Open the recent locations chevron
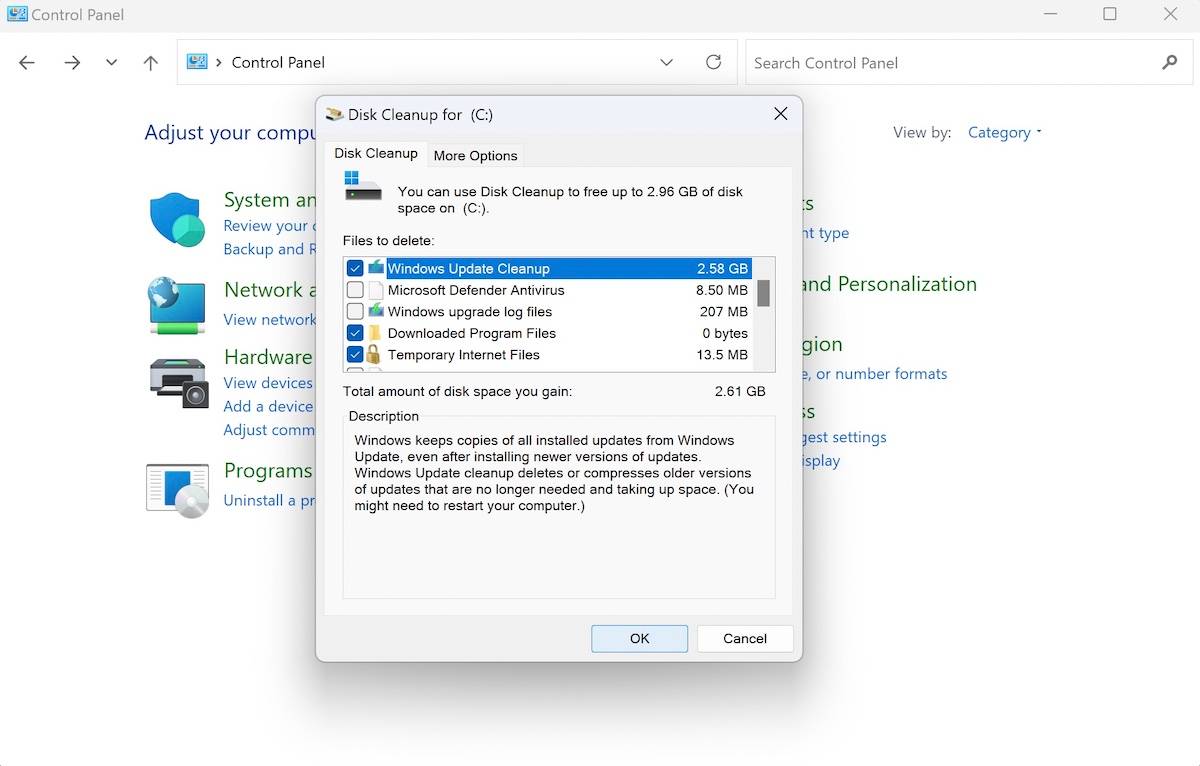The width and height of the screenshot is (1200, 766). tap(111, 63)
